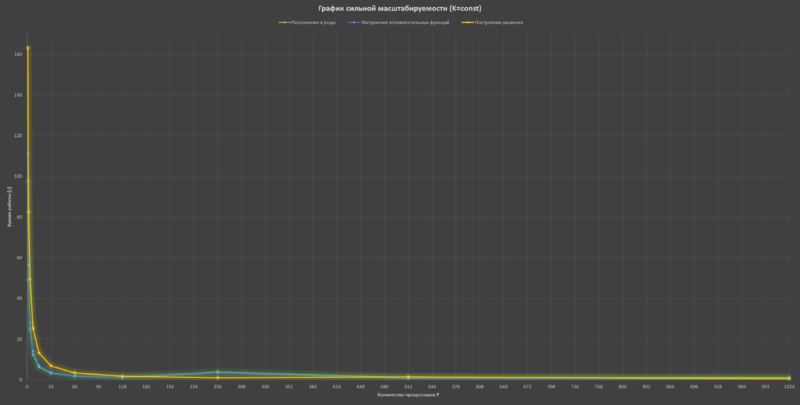Select legend entry "Построение вспомогательных функций"

pyautogui.click(x=405, y=22)
